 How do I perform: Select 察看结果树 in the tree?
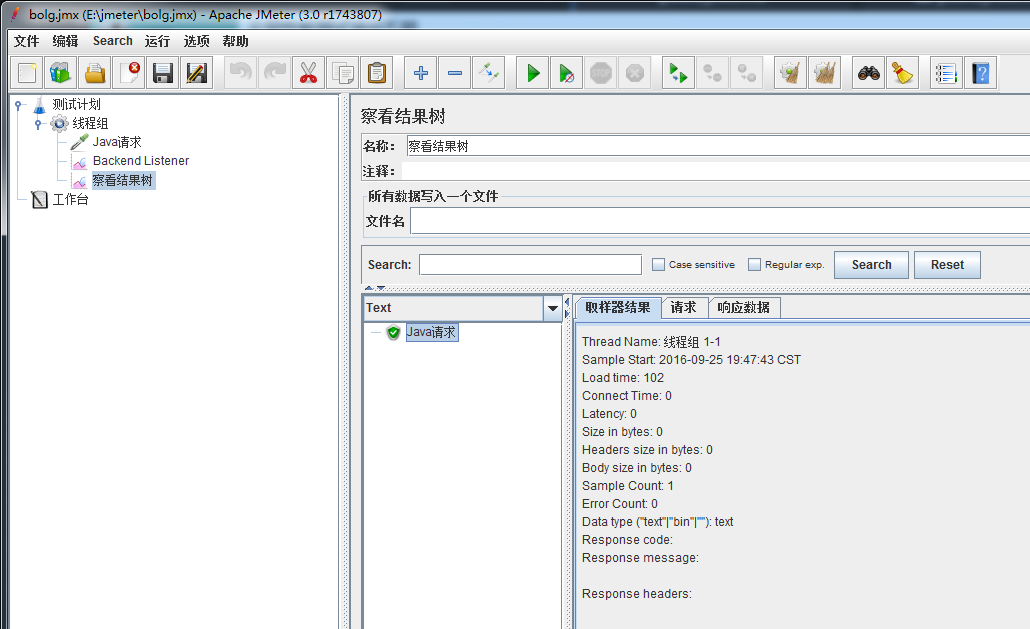click(123, 180)
